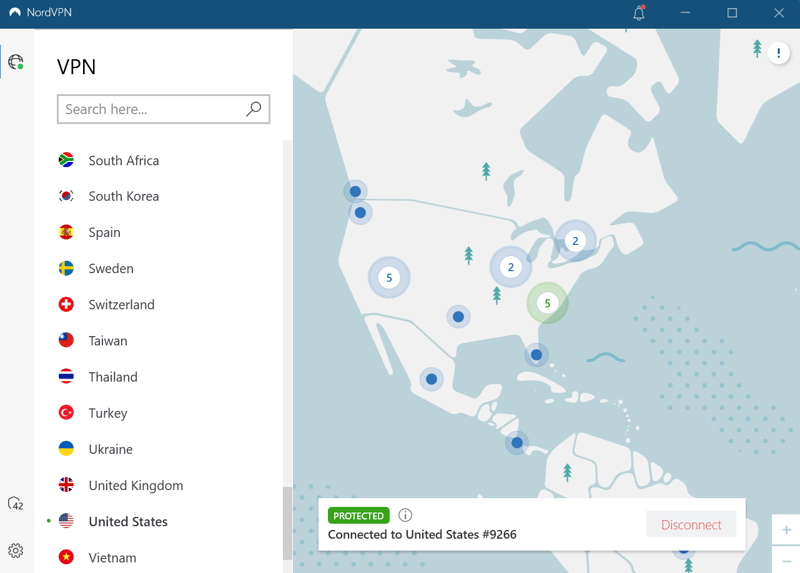This screenshot has height=573, width=800.
Task: Select the lower Pacific Northwest server pin
Action: click(360, 212)
